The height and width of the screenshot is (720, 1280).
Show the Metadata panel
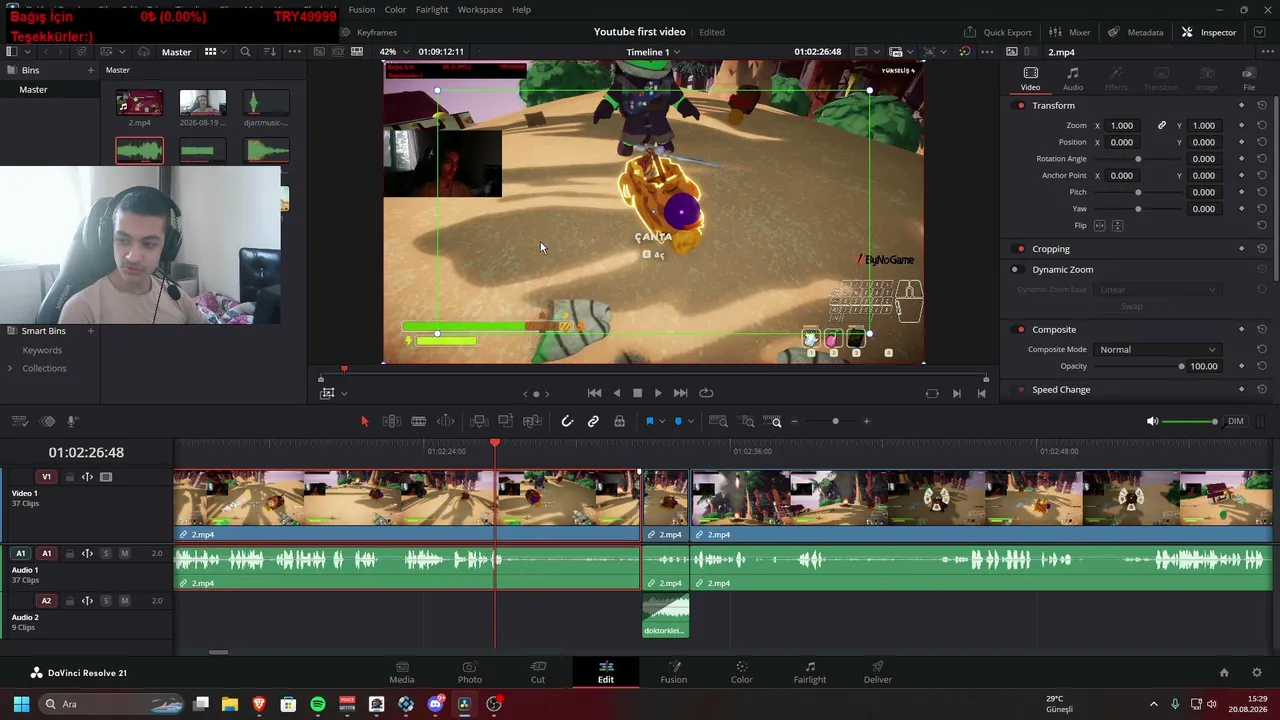[x=1136, y=32]
